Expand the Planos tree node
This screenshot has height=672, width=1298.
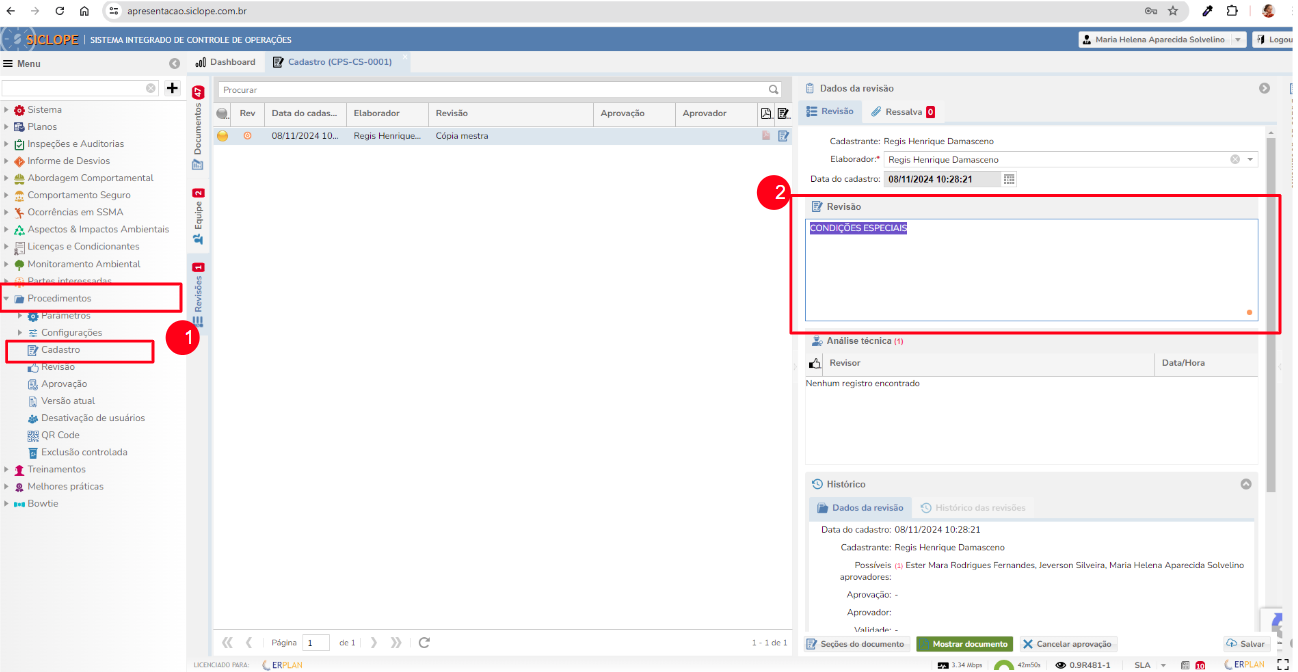click(x=6, y=127)
